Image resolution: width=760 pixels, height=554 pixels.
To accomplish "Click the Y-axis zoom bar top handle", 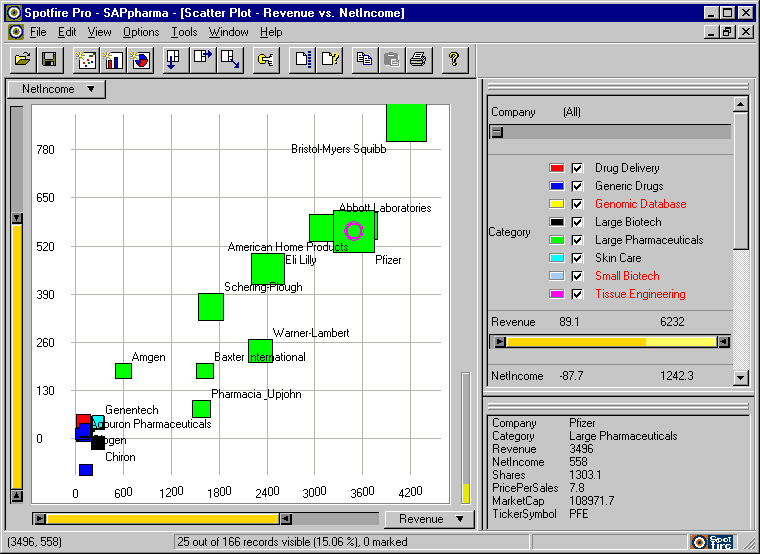I will click(16, 218).
